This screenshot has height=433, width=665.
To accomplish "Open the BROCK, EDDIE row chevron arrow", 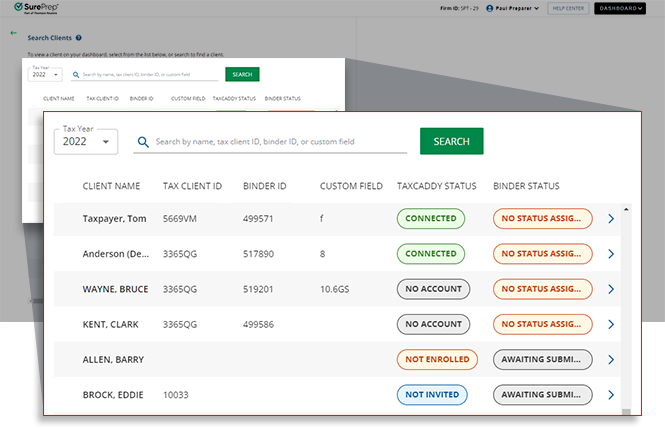I will (x=612, y=395).
